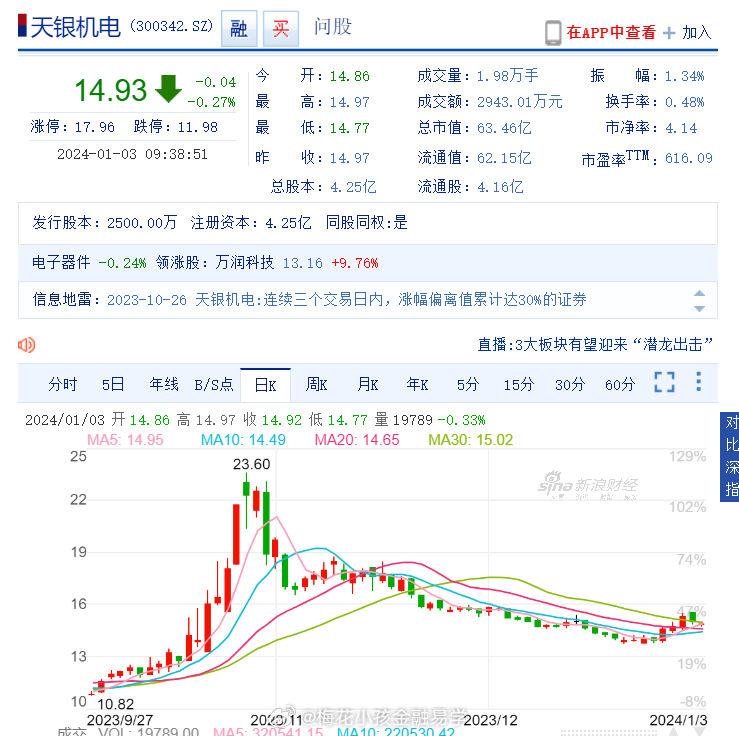Image resolution: width=739 pixels, height=736 pixels.
Task: Switch to the 分时 chart tab
Action: [62, 384]
